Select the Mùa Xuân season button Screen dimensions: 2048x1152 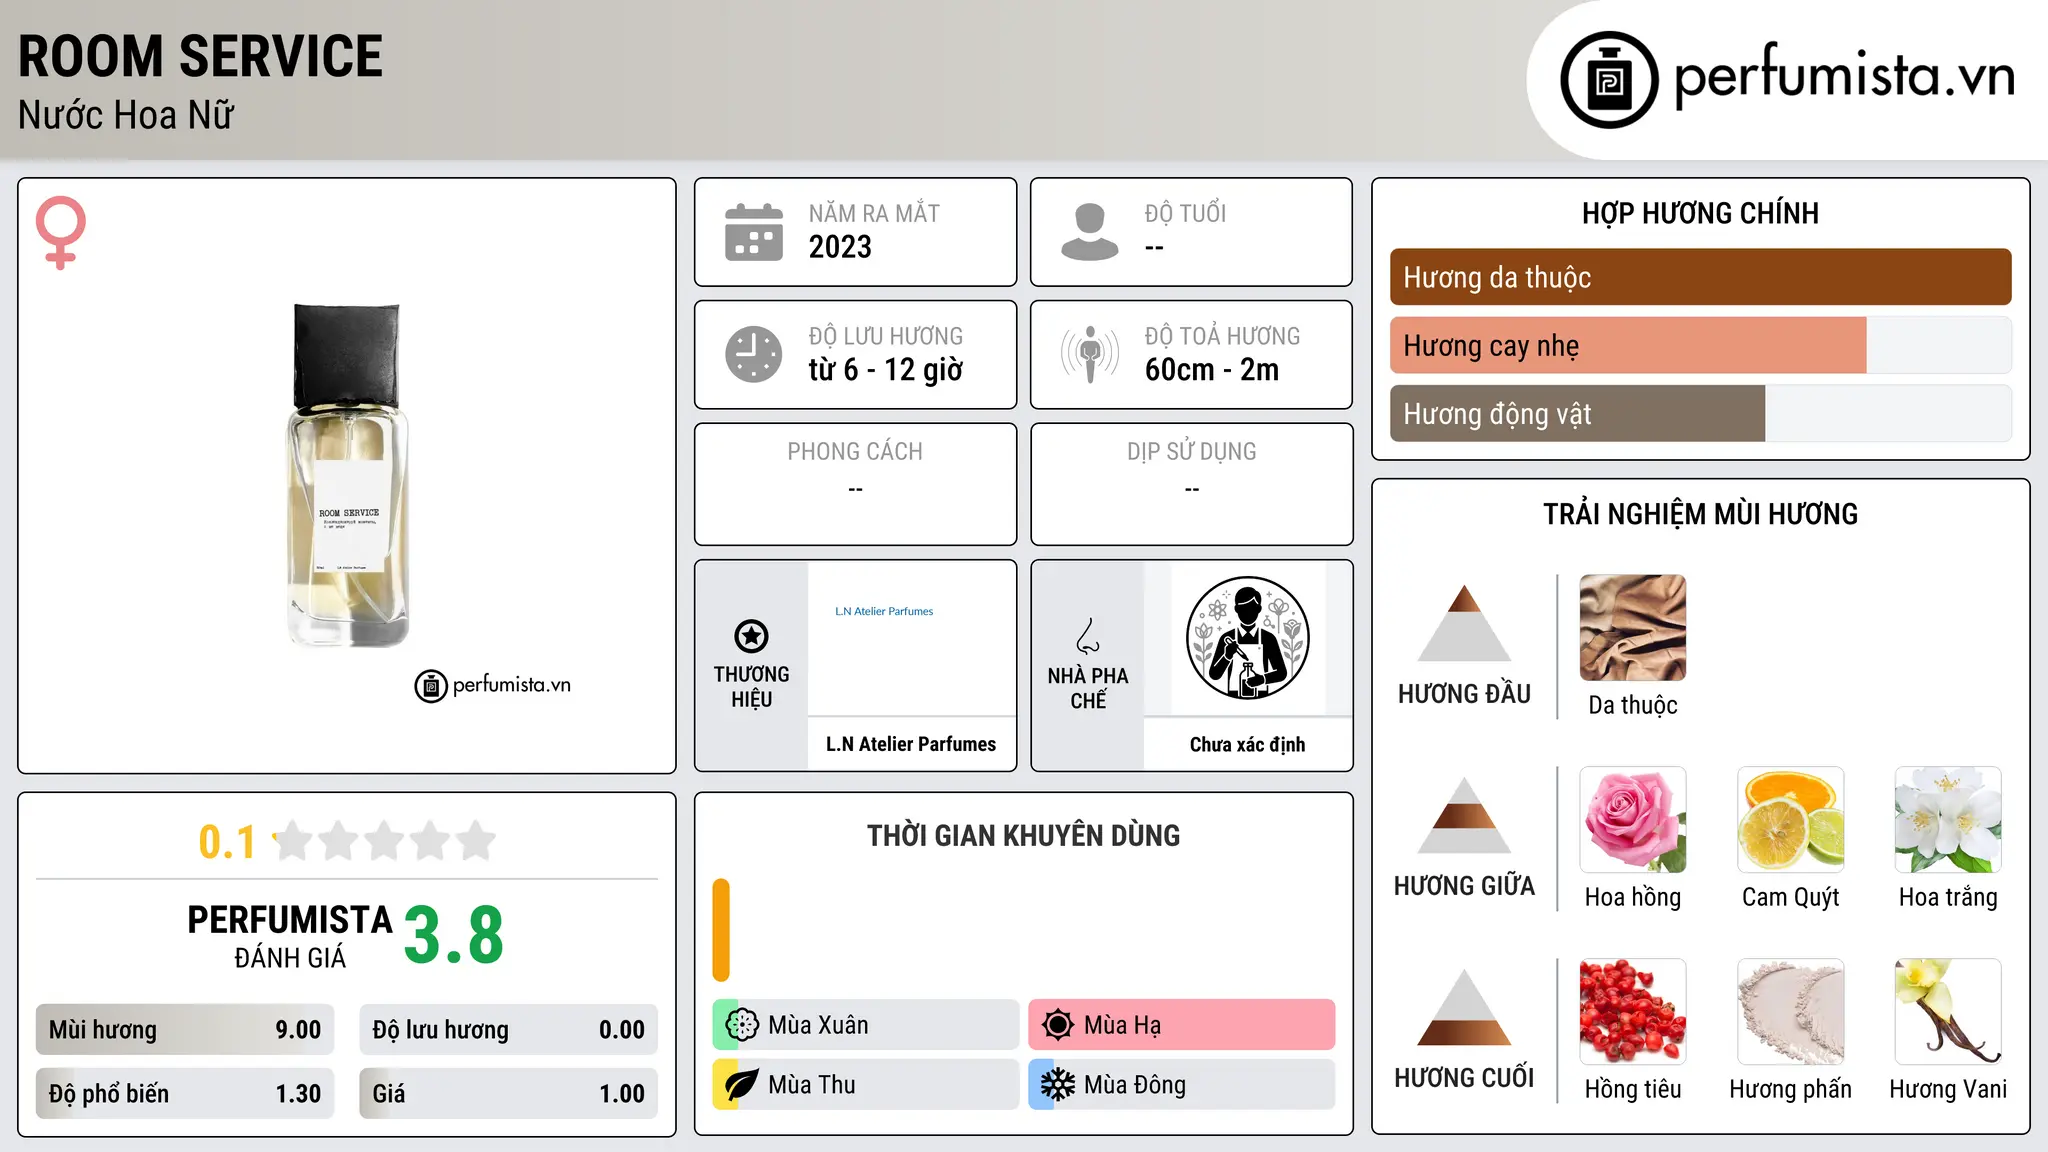click(x=866, y=1025)
